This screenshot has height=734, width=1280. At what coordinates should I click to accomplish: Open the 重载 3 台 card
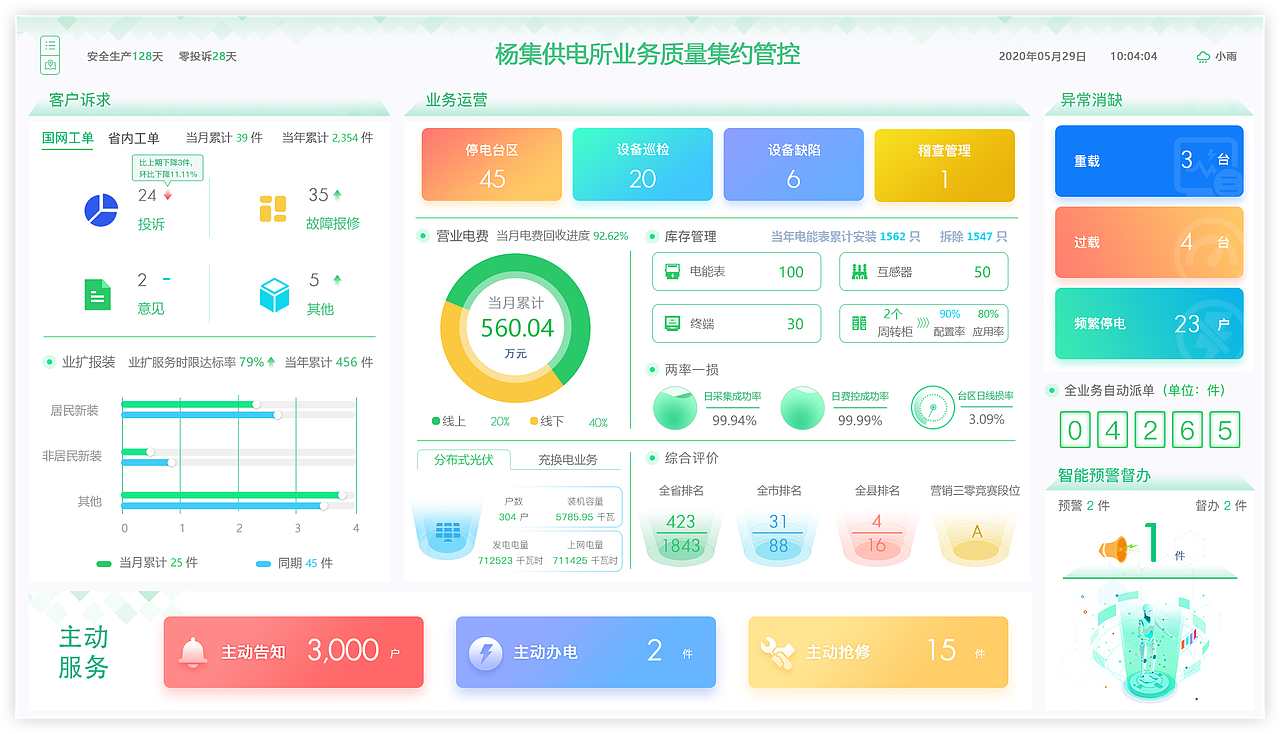pos(1150,161)
